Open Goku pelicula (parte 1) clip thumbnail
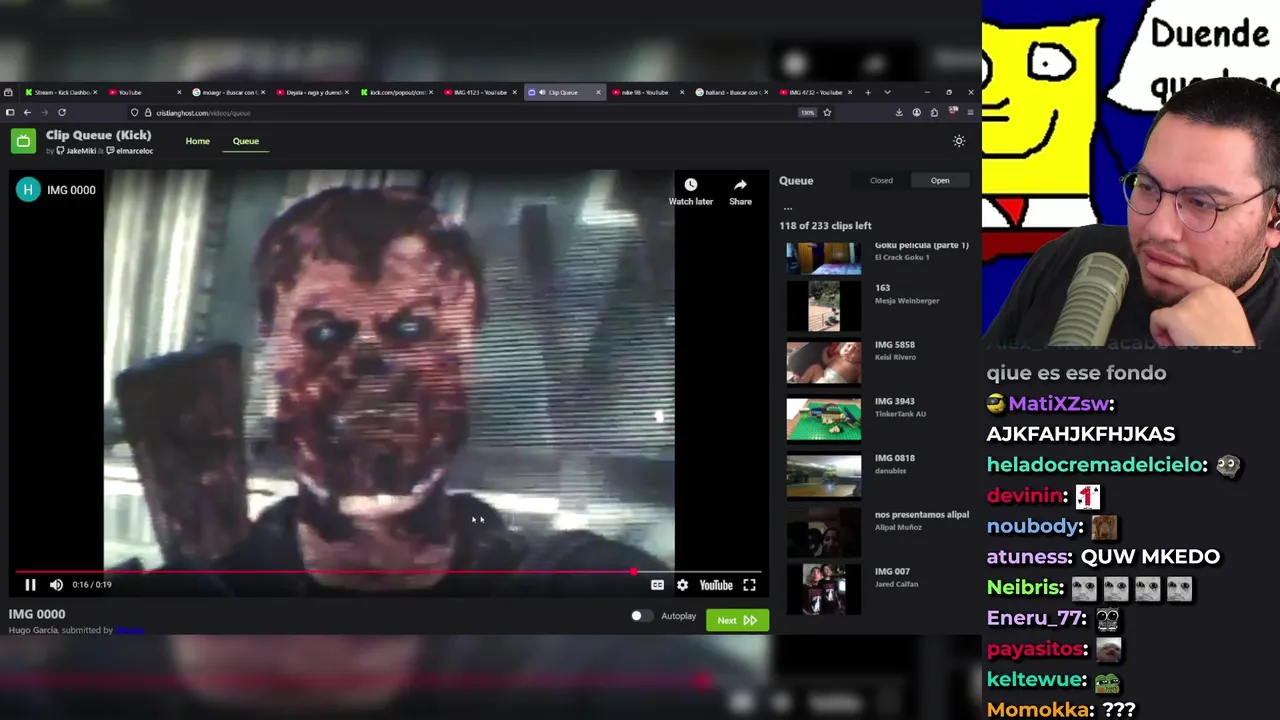The height and width of the screenshot is (720, 1280). [x=823, y=258]
